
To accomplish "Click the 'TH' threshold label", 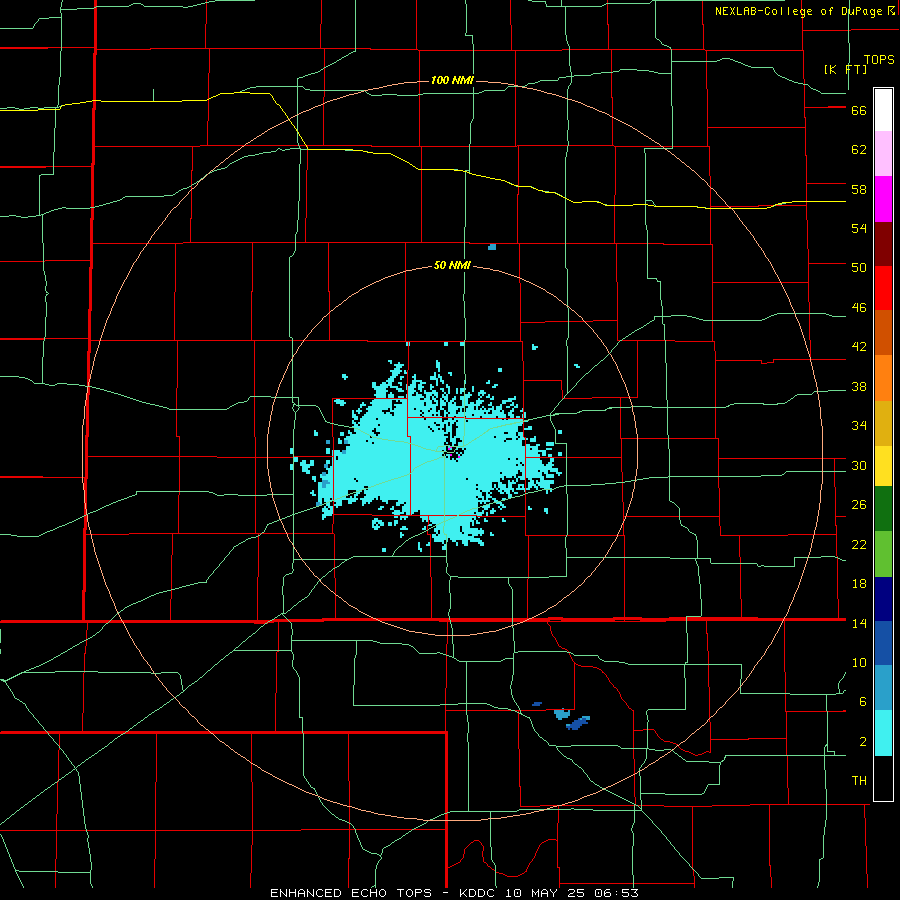I will (x=859, y=781).
